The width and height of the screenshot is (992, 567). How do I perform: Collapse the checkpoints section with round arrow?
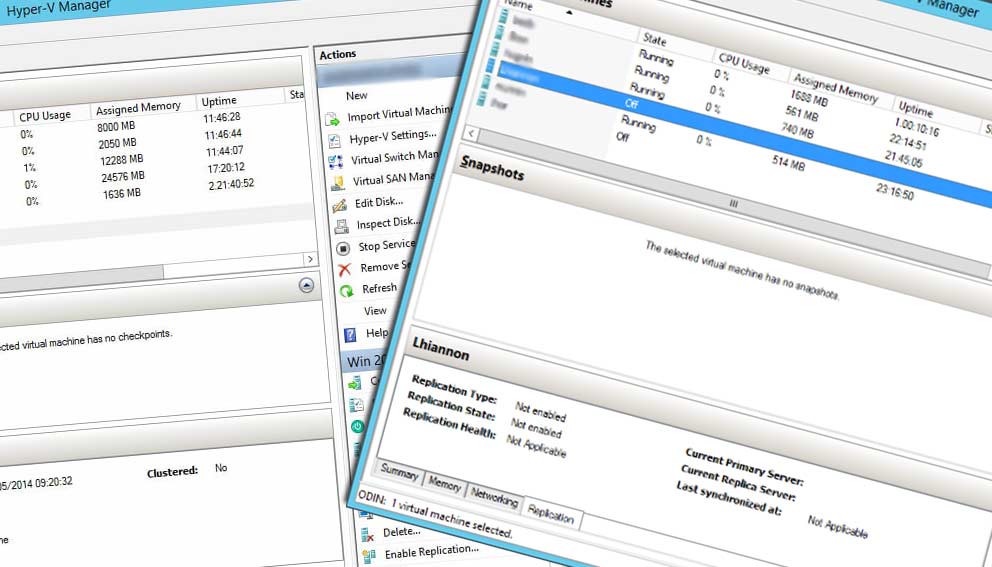[306, 285]
